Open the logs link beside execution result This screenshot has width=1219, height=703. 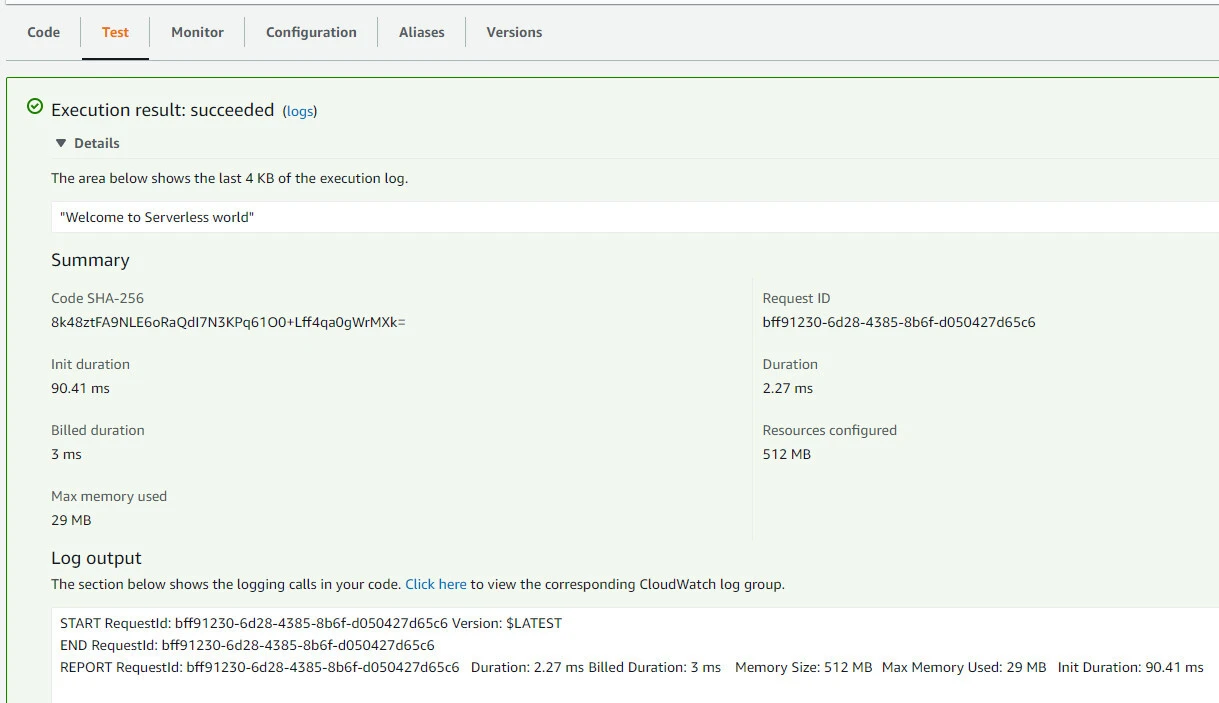pos(300,111)
